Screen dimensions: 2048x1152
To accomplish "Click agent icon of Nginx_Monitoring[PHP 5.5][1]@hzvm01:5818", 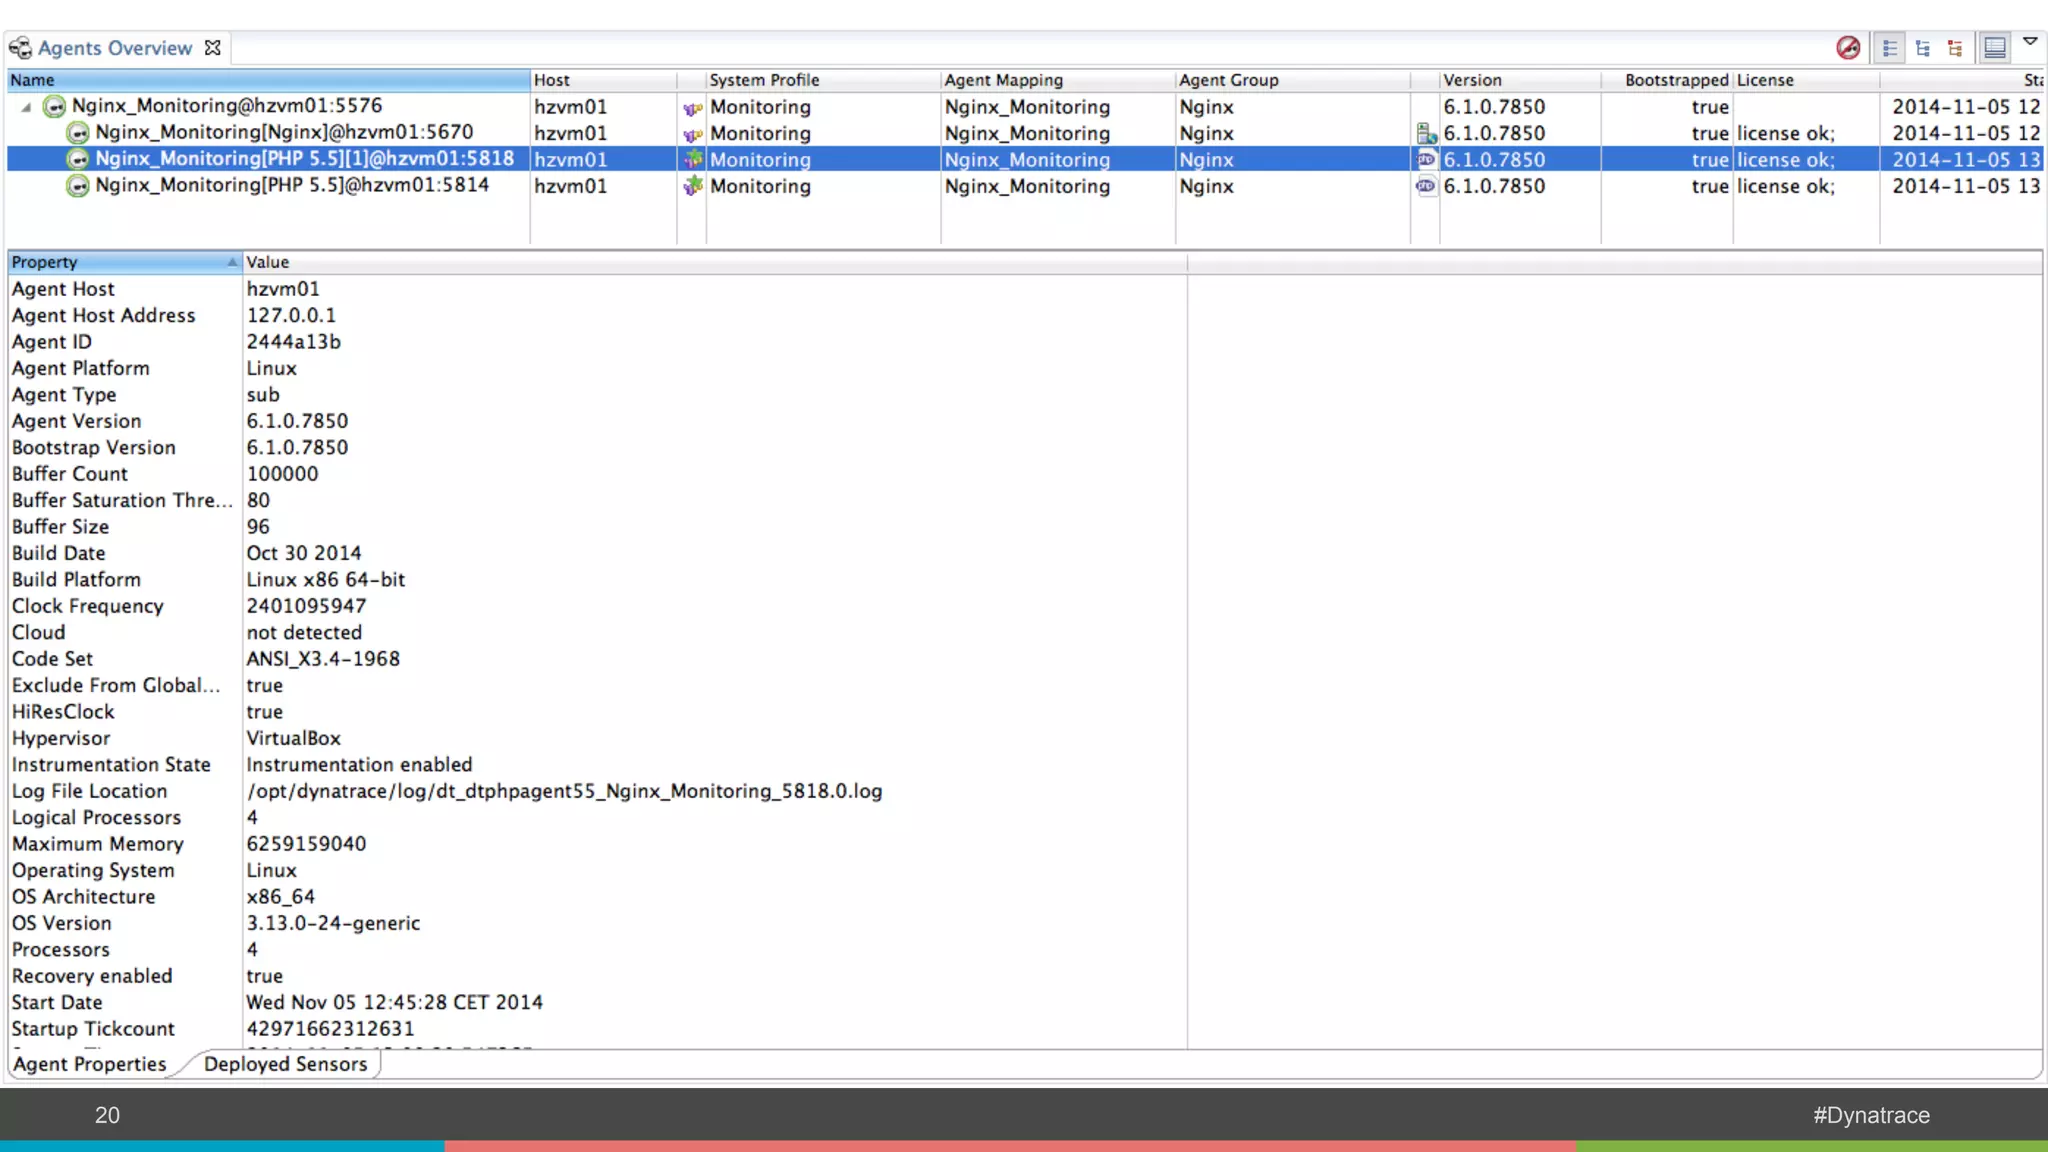I will (x=78, y=159).
